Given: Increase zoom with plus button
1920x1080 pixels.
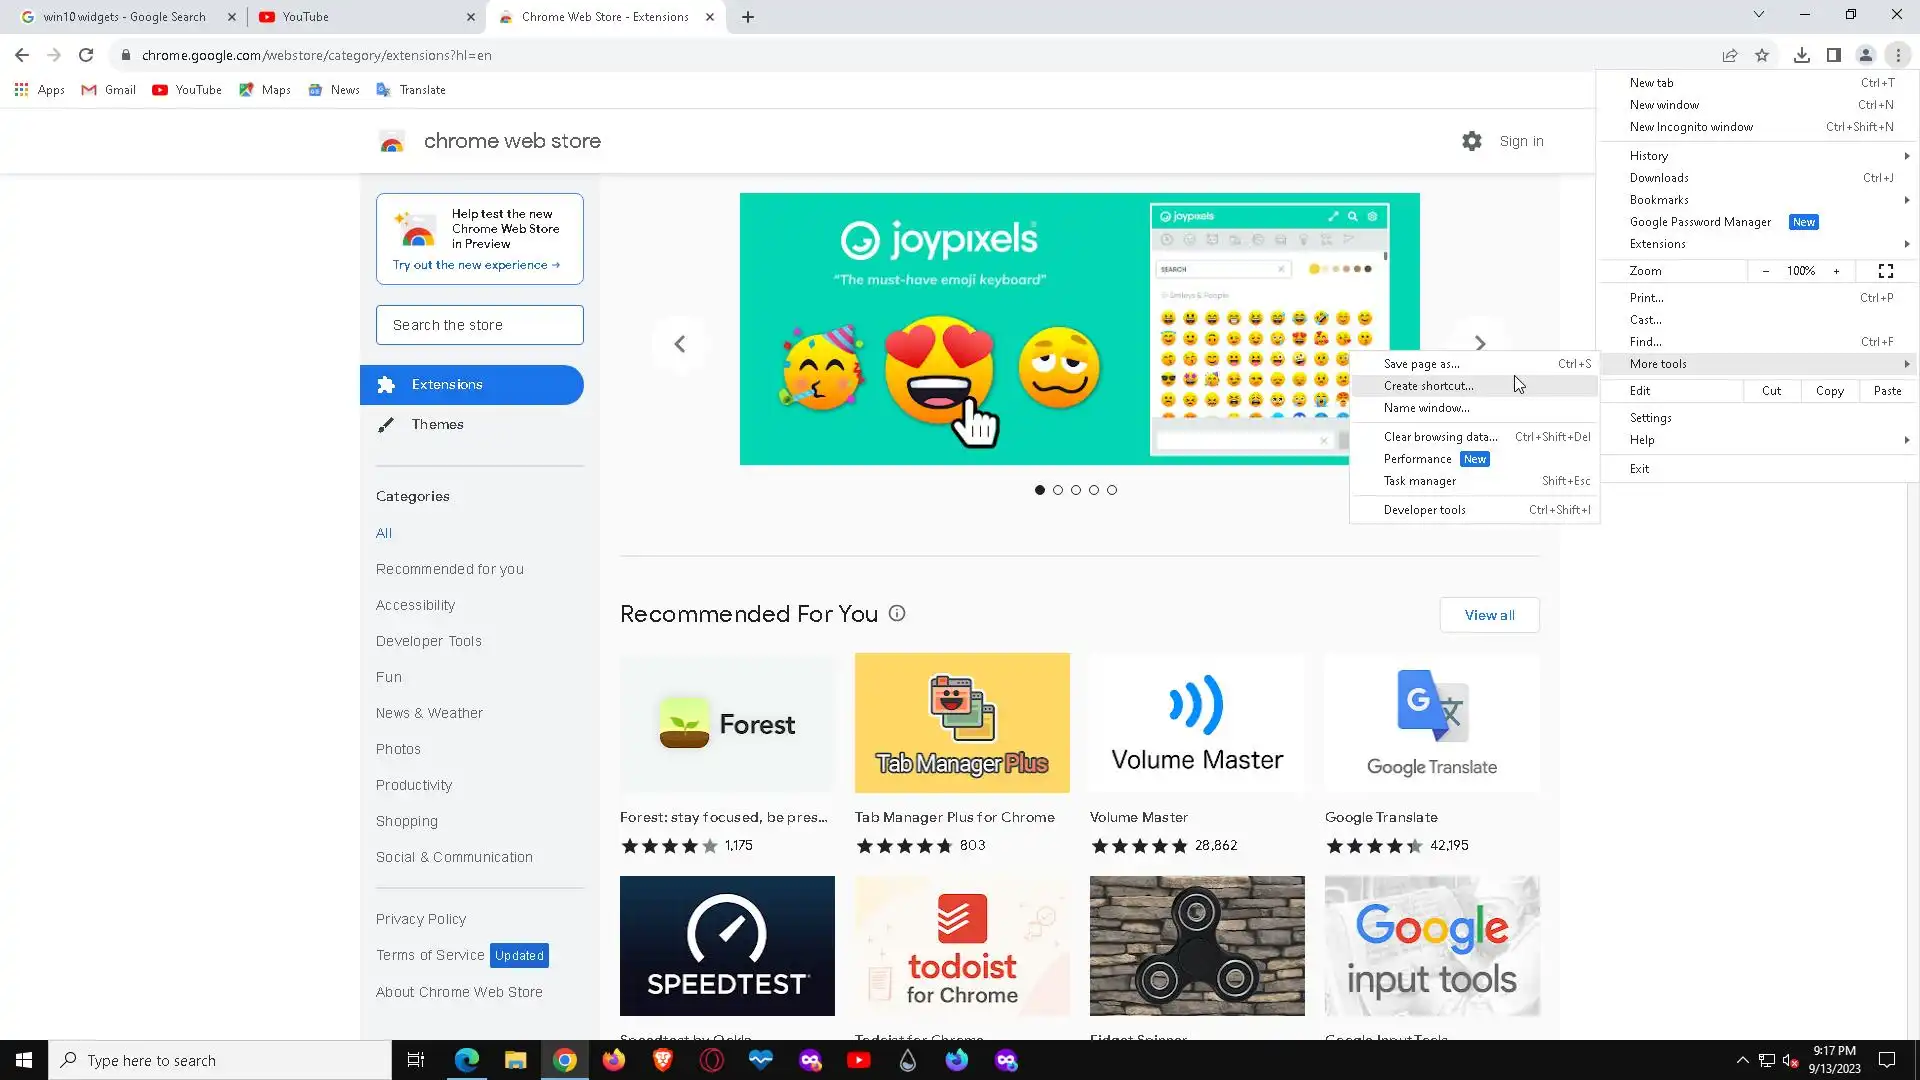Looking at the screenshot, I should pyautogui.click(x=1836, y=271).
